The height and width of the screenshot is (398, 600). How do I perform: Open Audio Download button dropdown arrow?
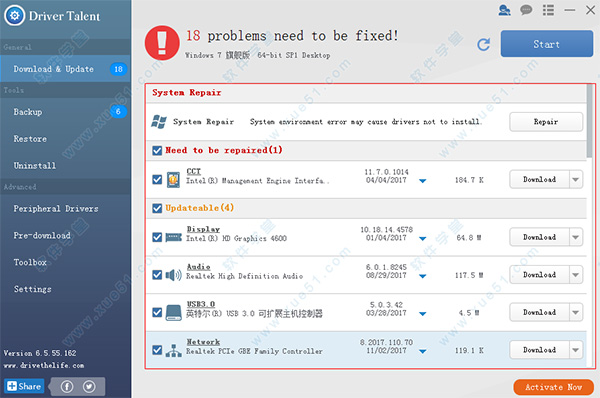click(576, 275)
